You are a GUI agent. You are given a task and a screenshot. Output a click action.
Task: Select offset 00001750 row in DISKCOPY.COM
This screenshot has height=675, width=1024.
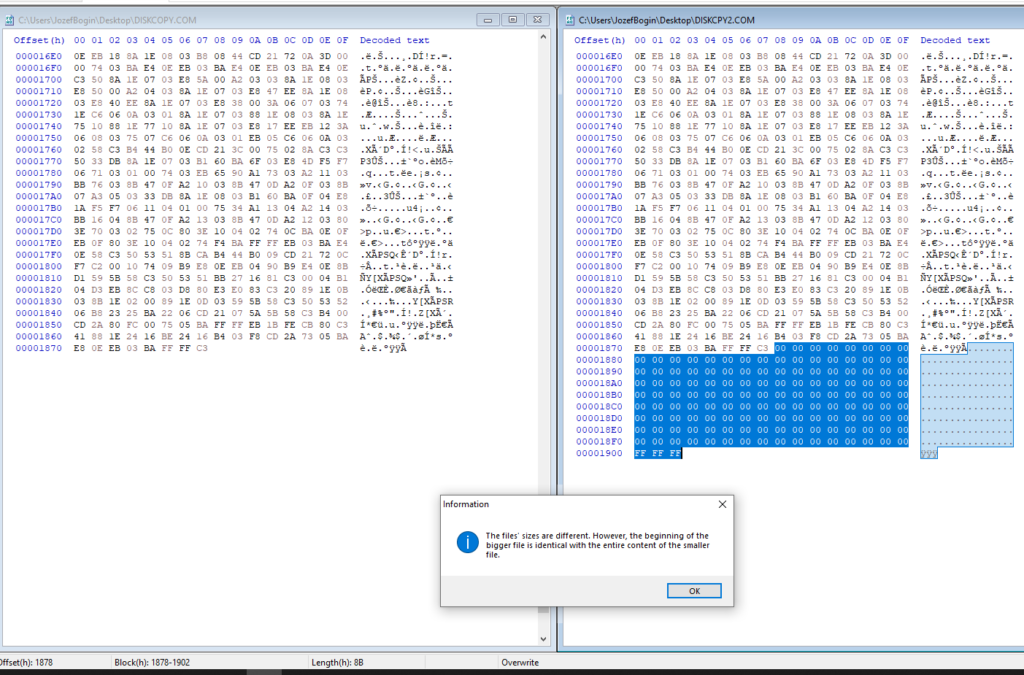pos(234,138)
